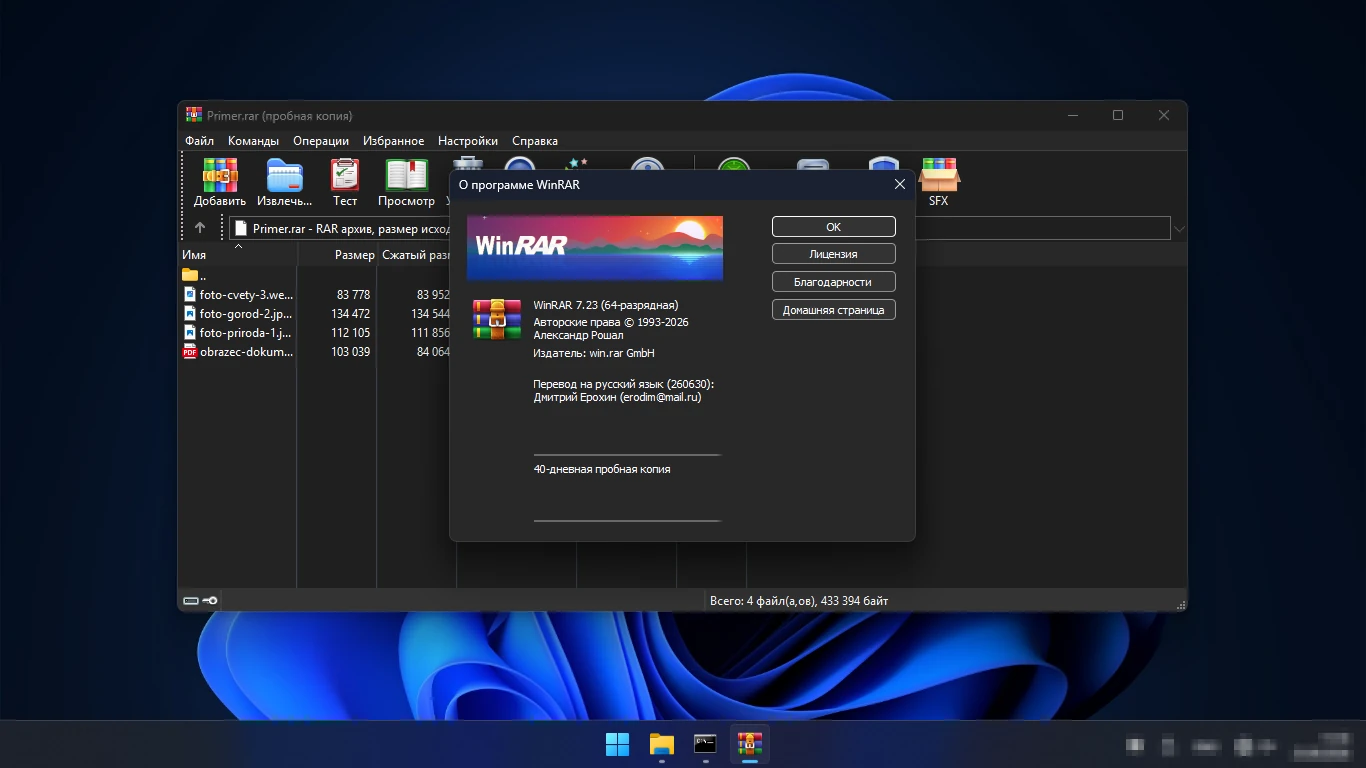This screenshot has width=1366, height=768.
Task: Click the parent folder '..' icon
Action: (190, 274)
